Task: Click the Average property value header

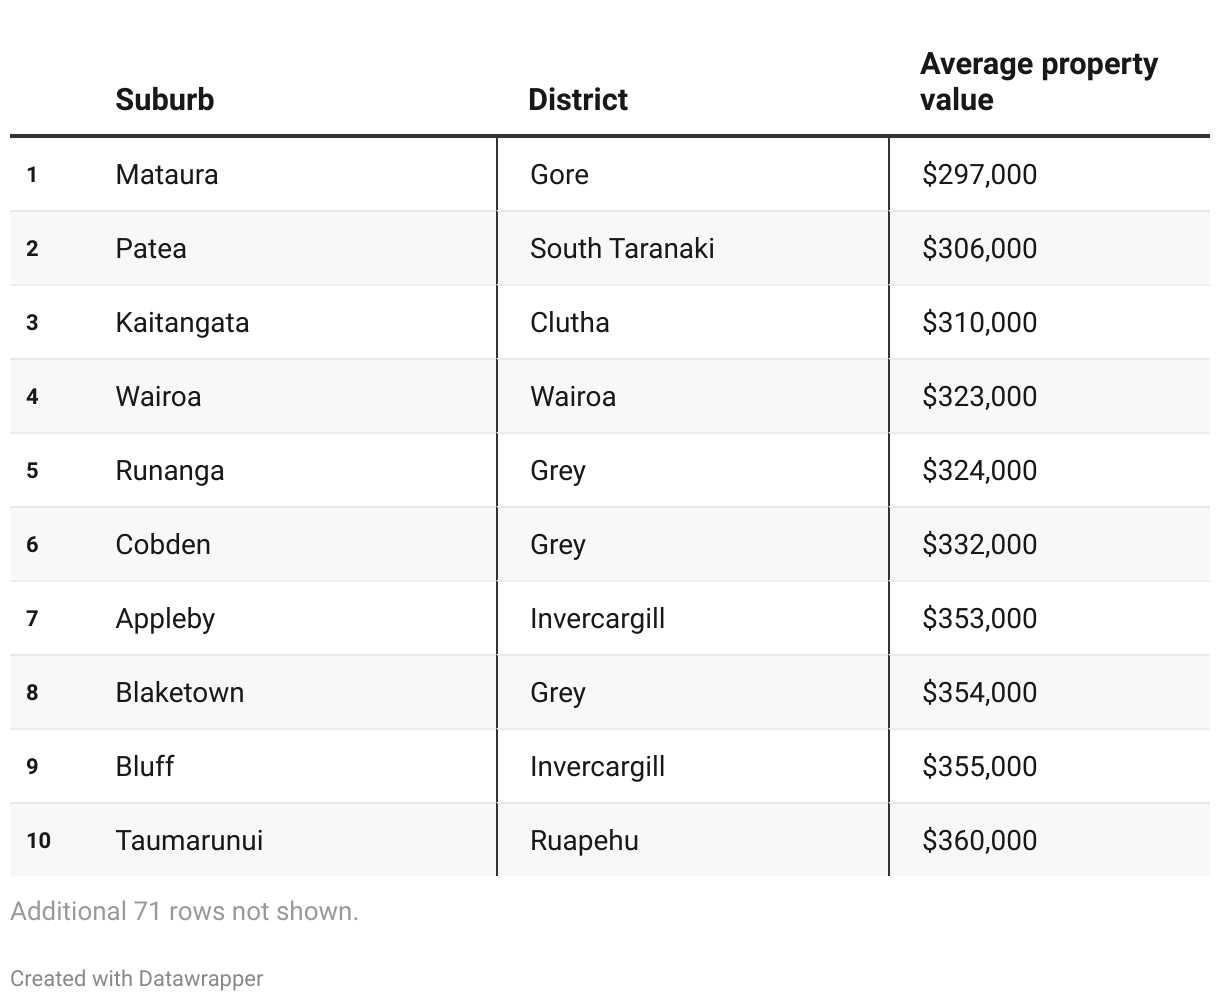Action: [1038, 81]
